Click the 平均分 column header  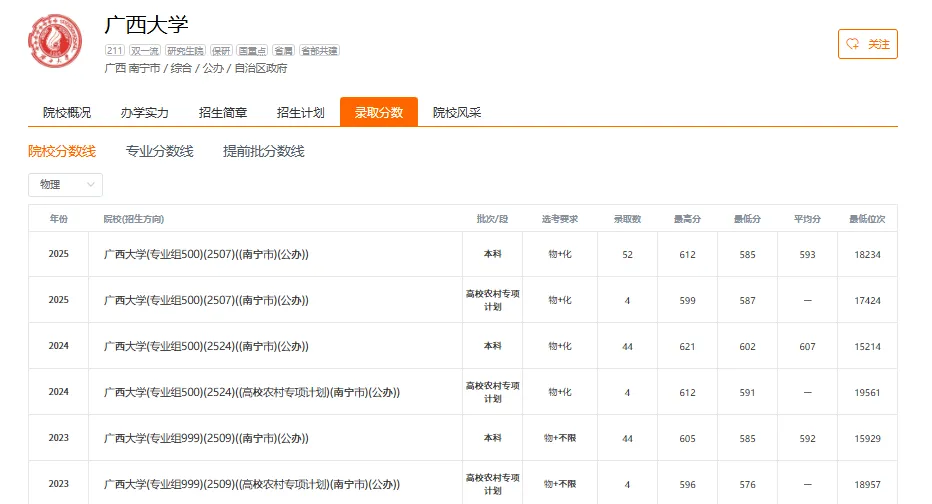807,219
